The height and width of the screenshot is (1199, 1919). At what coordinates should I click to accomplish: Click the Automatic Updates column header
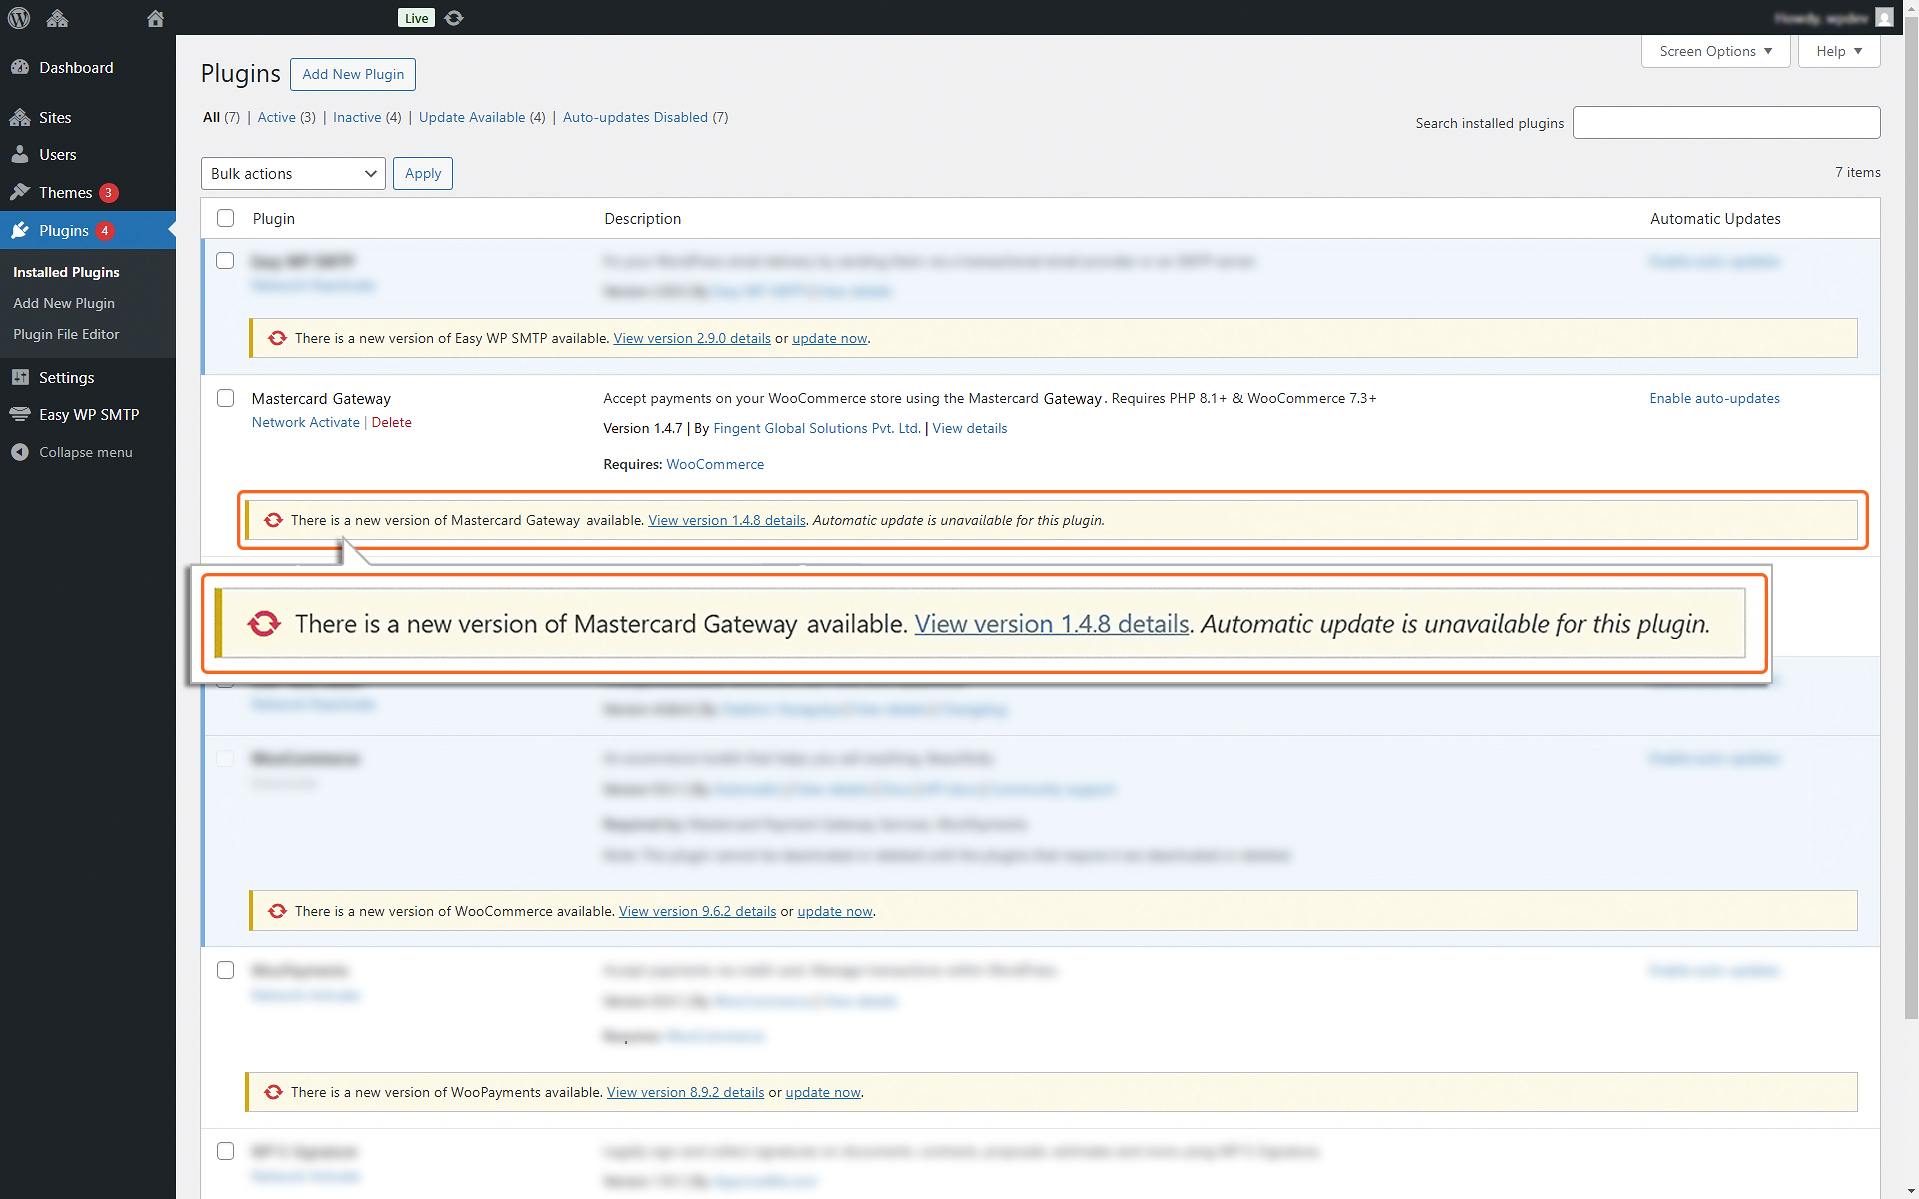click(1715, 218)
